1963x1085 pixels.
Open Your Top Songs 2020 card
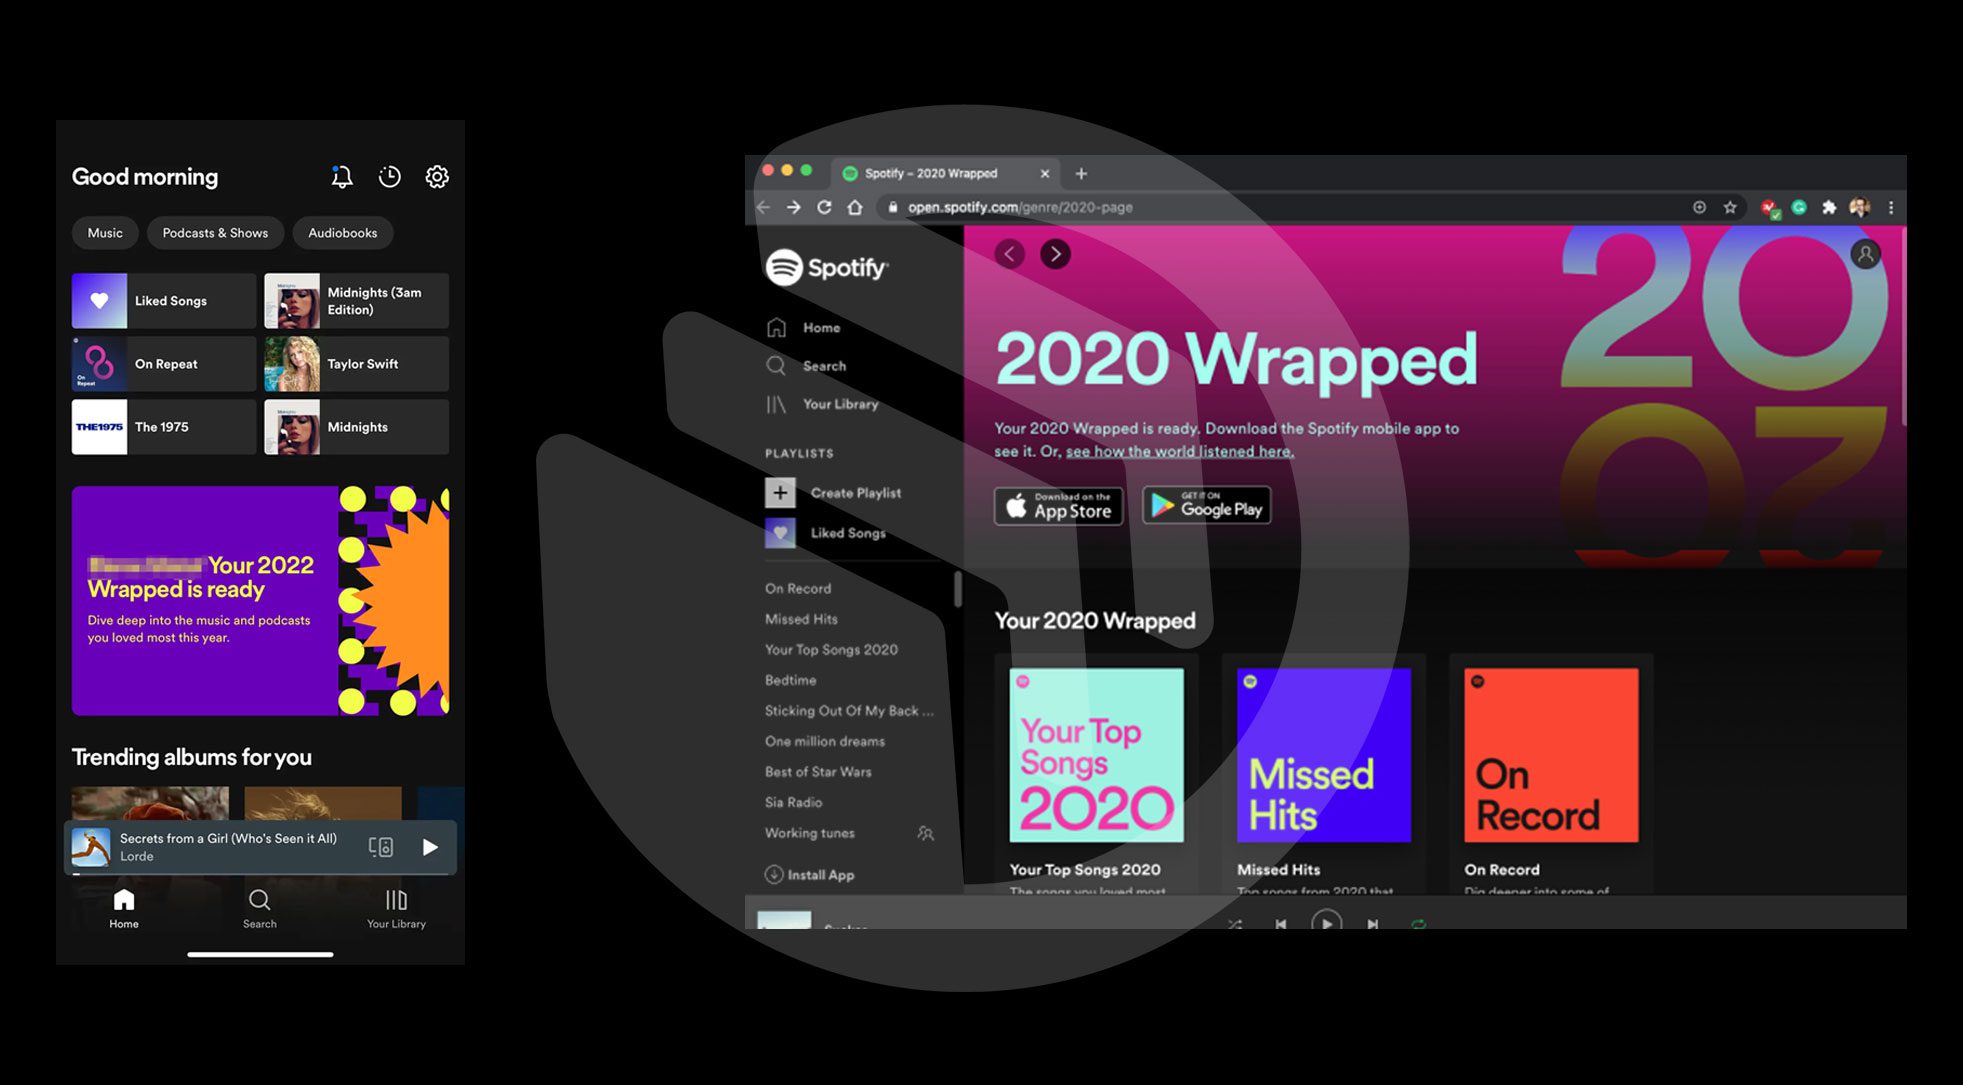1097,775
